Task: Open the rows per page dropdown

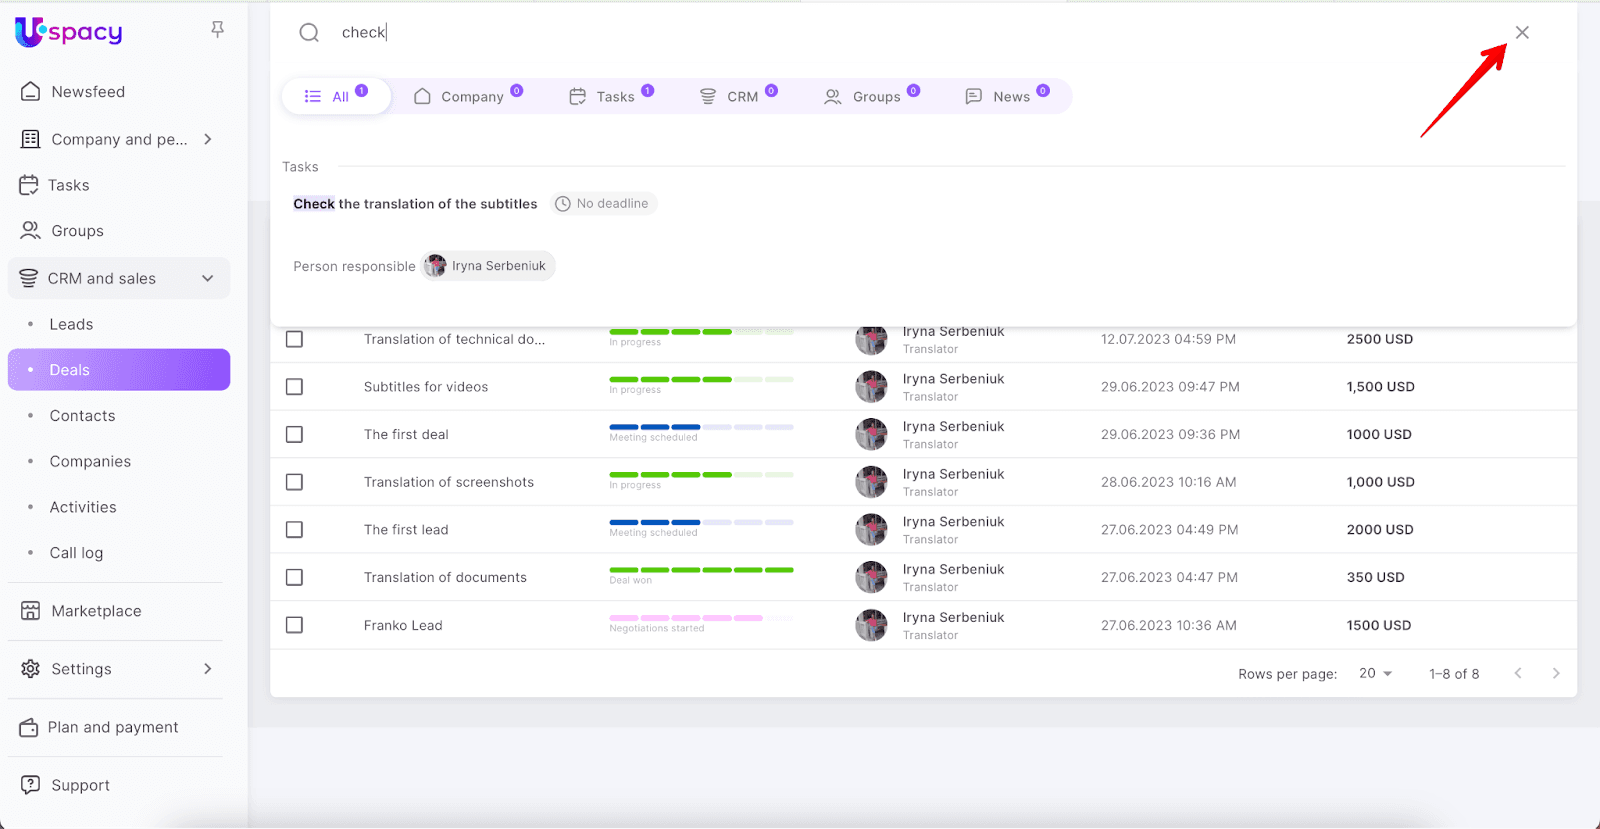Action: pyautogui.click(x=1375, y=674)
